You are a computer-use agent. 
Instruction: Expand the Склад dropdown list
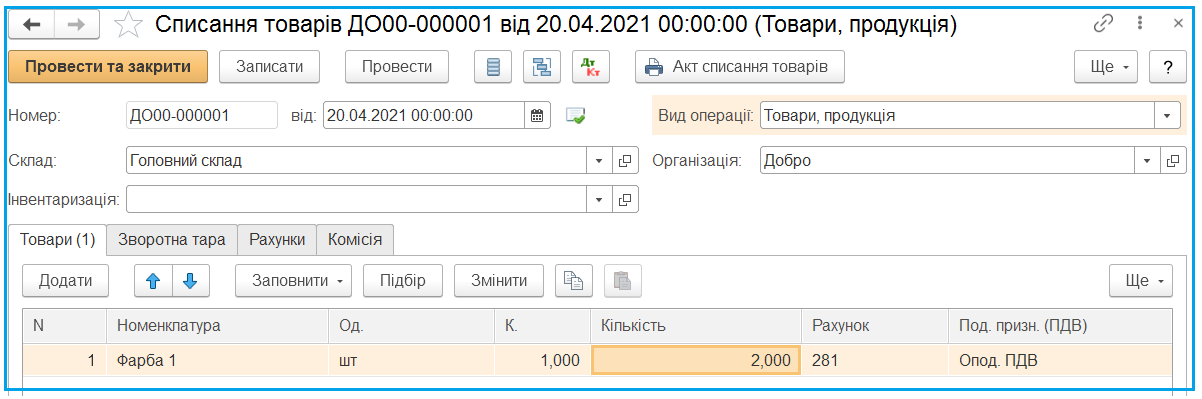click(x=598, y=160)
